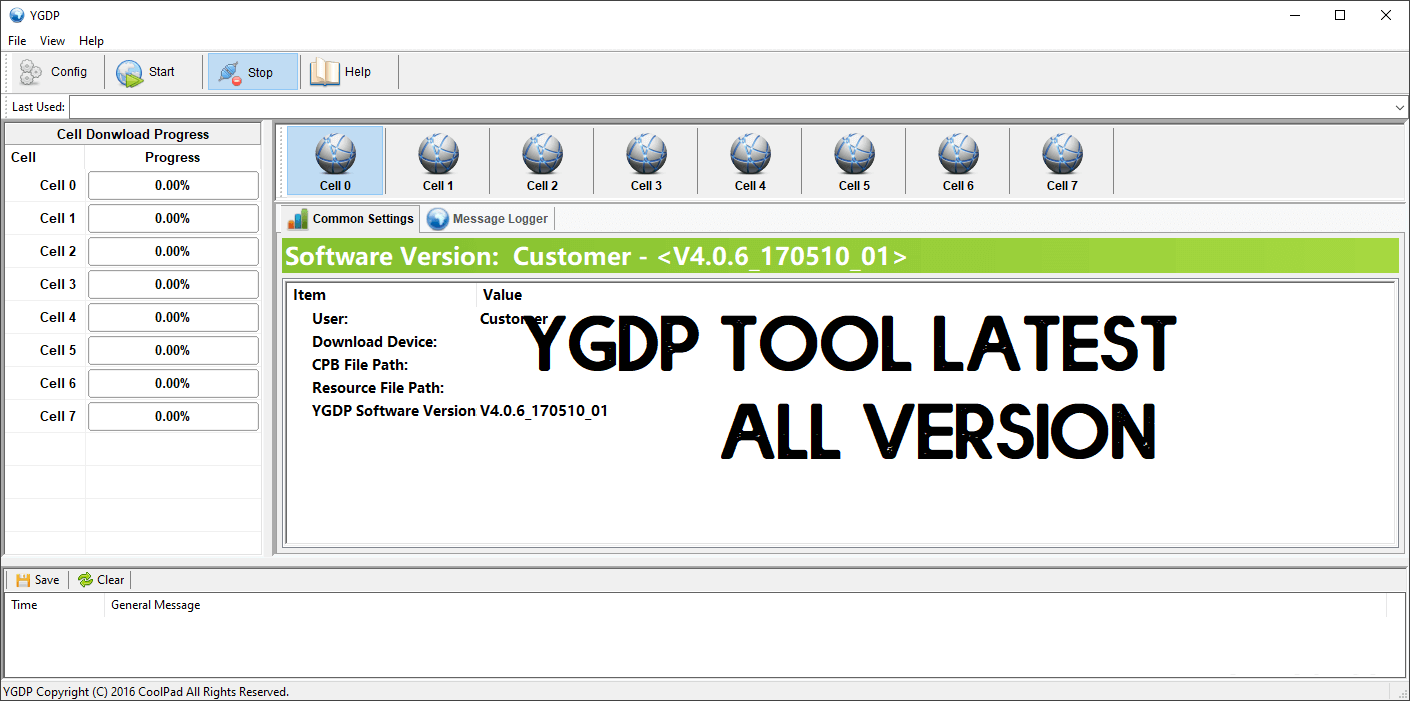Image resolution: width=1410 pixels, height=701 pixels.
Task: Select the Cell 7 globe icon
Action: pos(1062,161)
